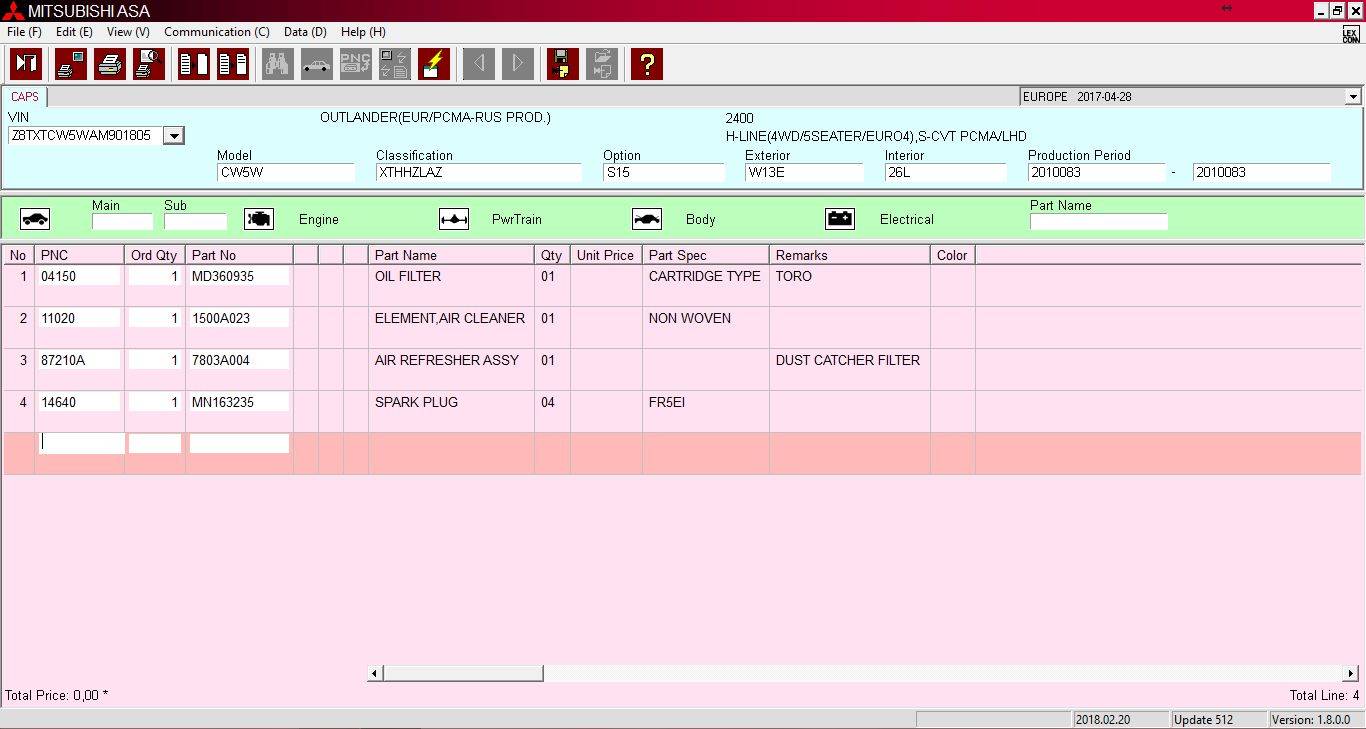Image resolution: width=1366 pixels, height=729 pixels.
Task: Click the empty Ord Qty cell in new row
Action: tap(155, 443)
